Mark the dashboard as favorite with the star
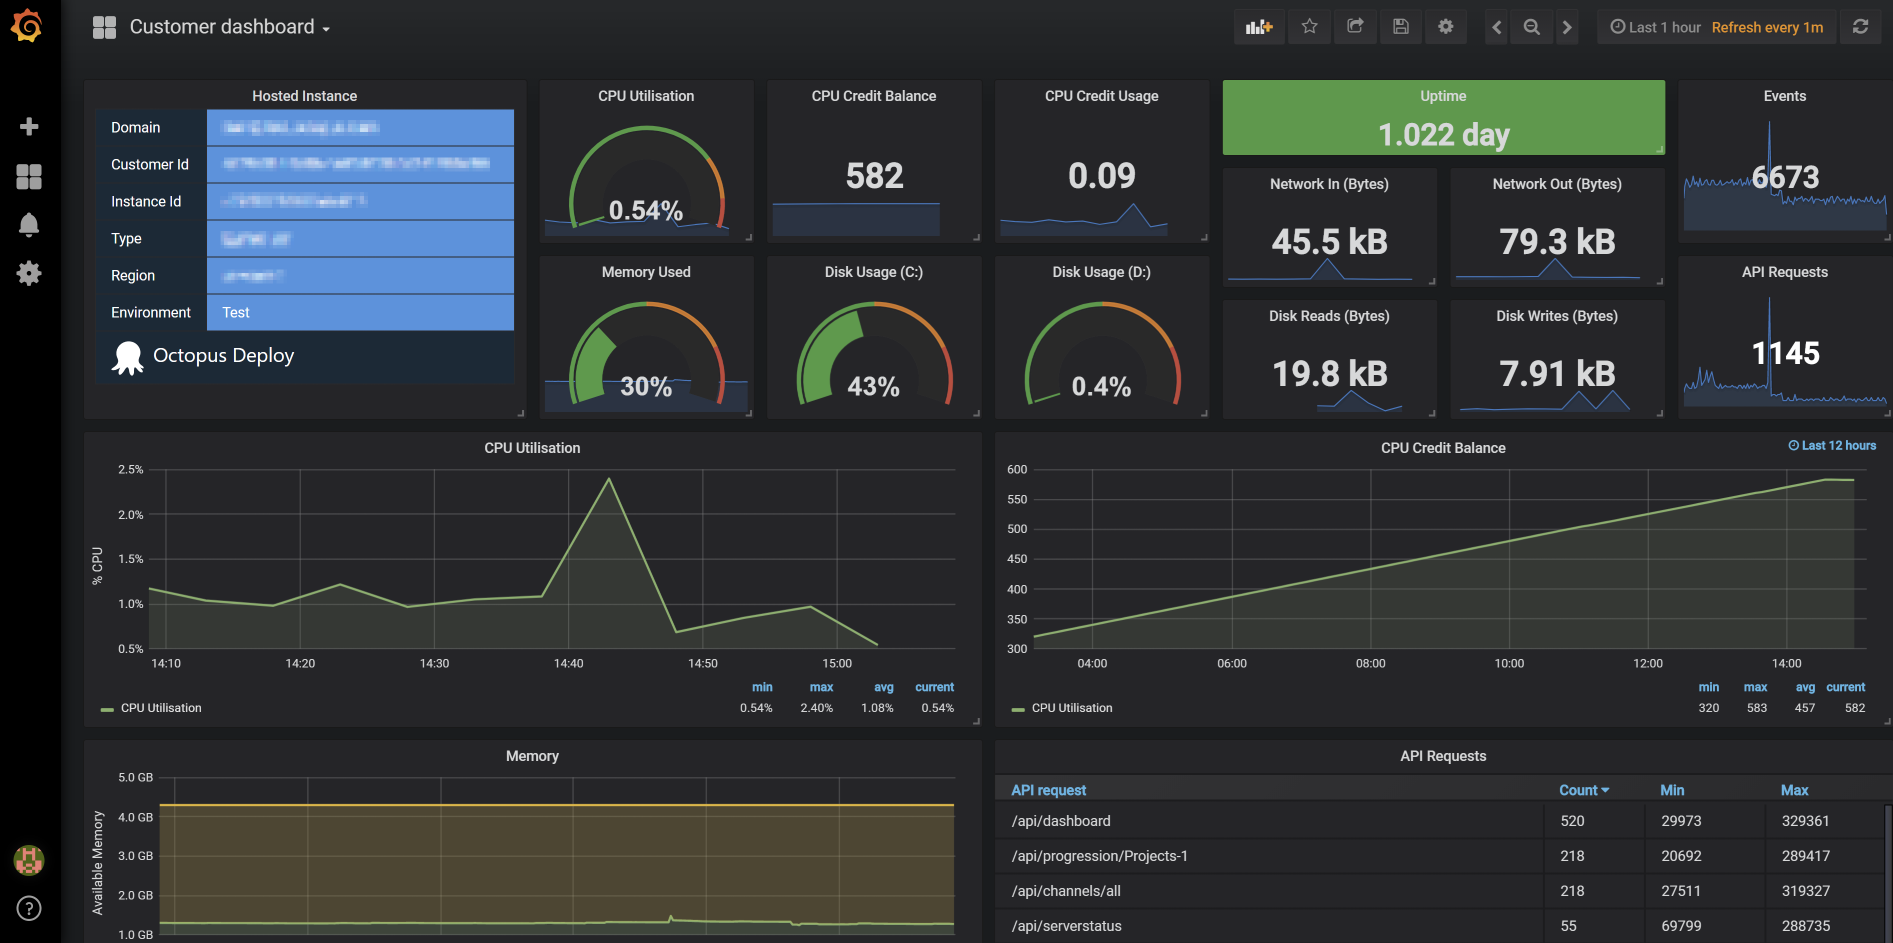Image resolution: width=1893 pixels, height=943 pixels. (1309, 27)
